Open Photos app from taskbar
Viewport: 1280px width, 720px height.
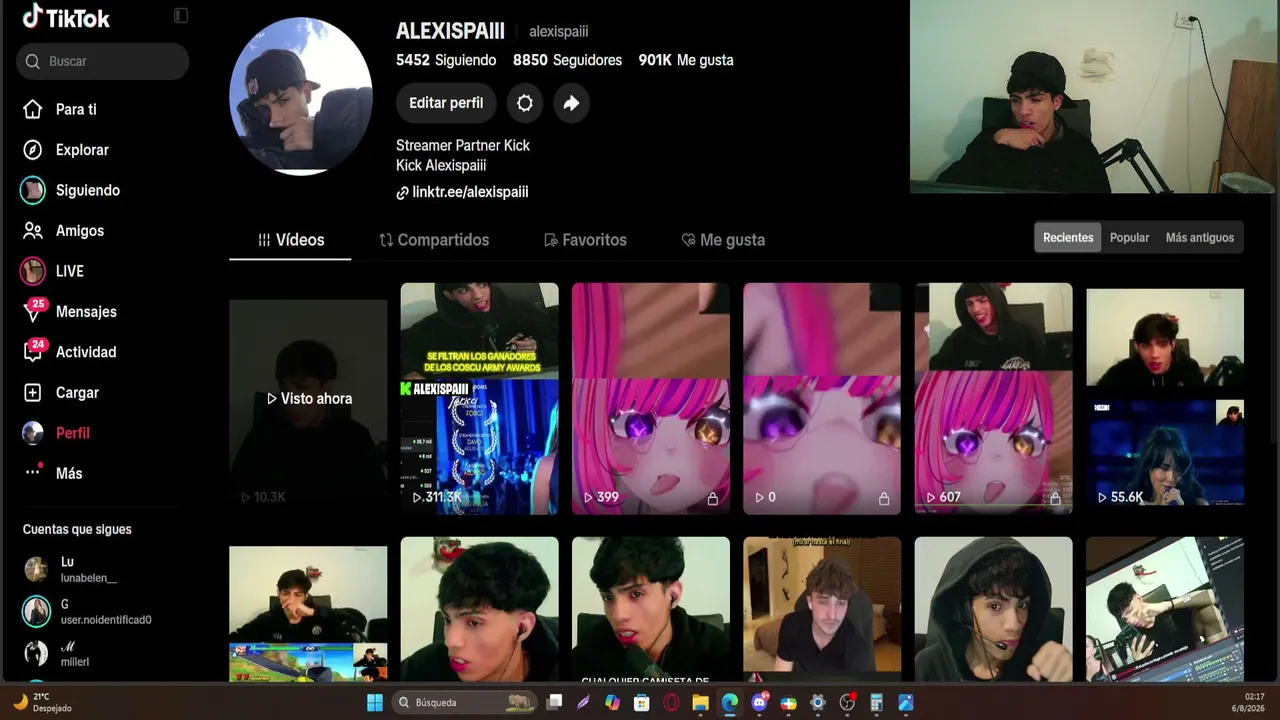pos(906,703)
